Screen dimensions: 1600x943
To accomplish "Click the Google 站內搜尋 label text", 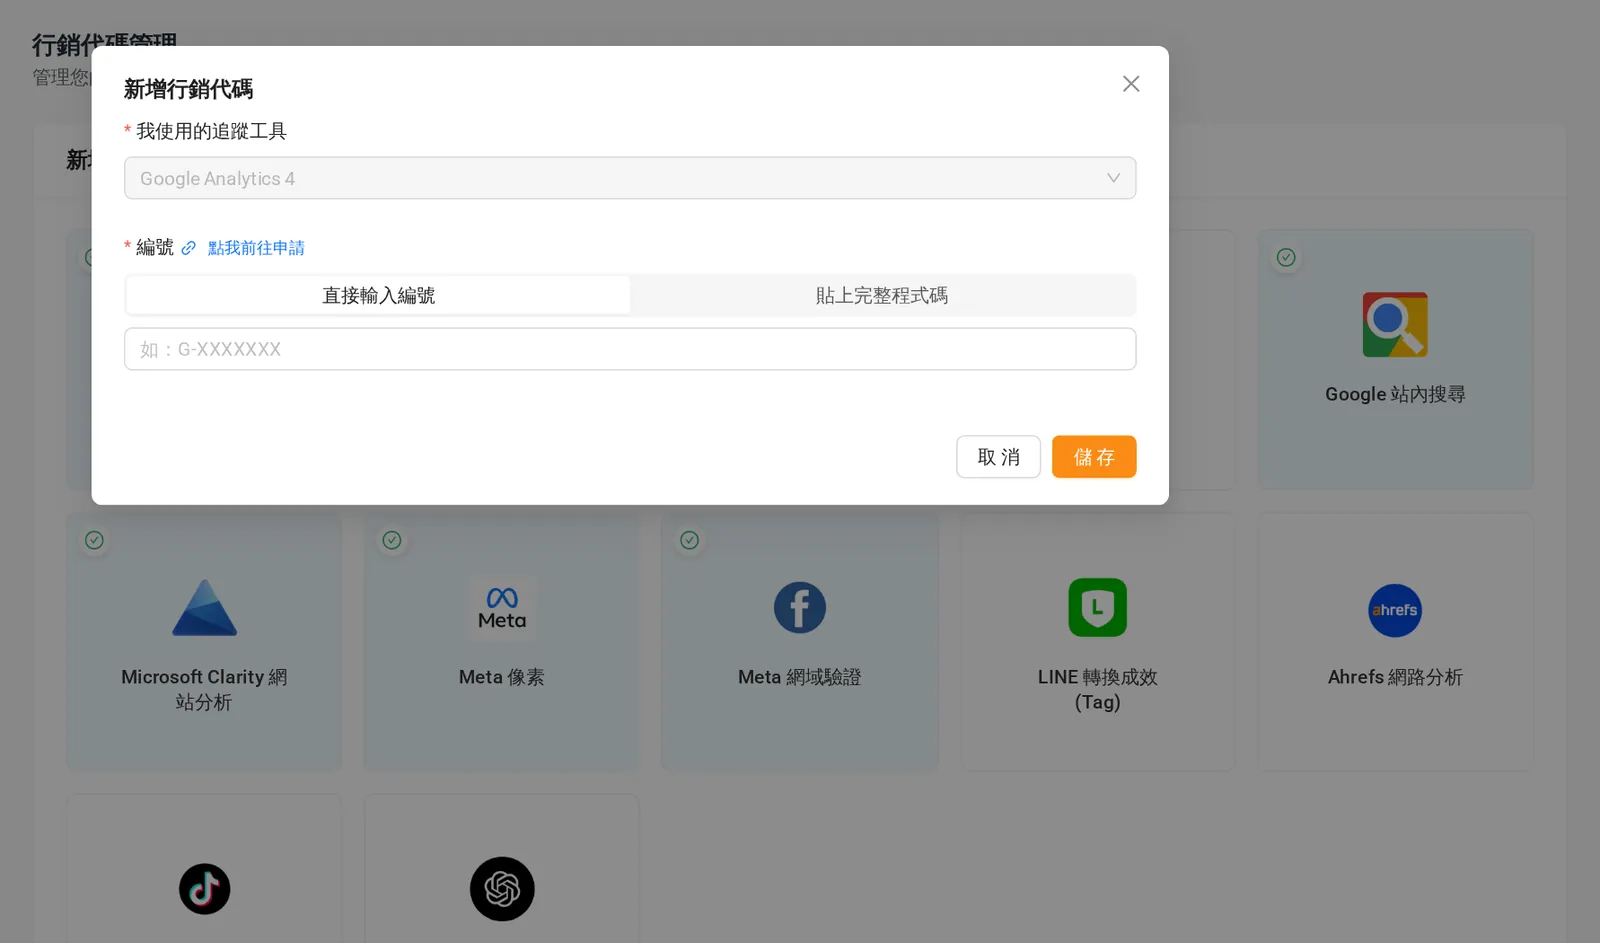I will pos(1395,394).
